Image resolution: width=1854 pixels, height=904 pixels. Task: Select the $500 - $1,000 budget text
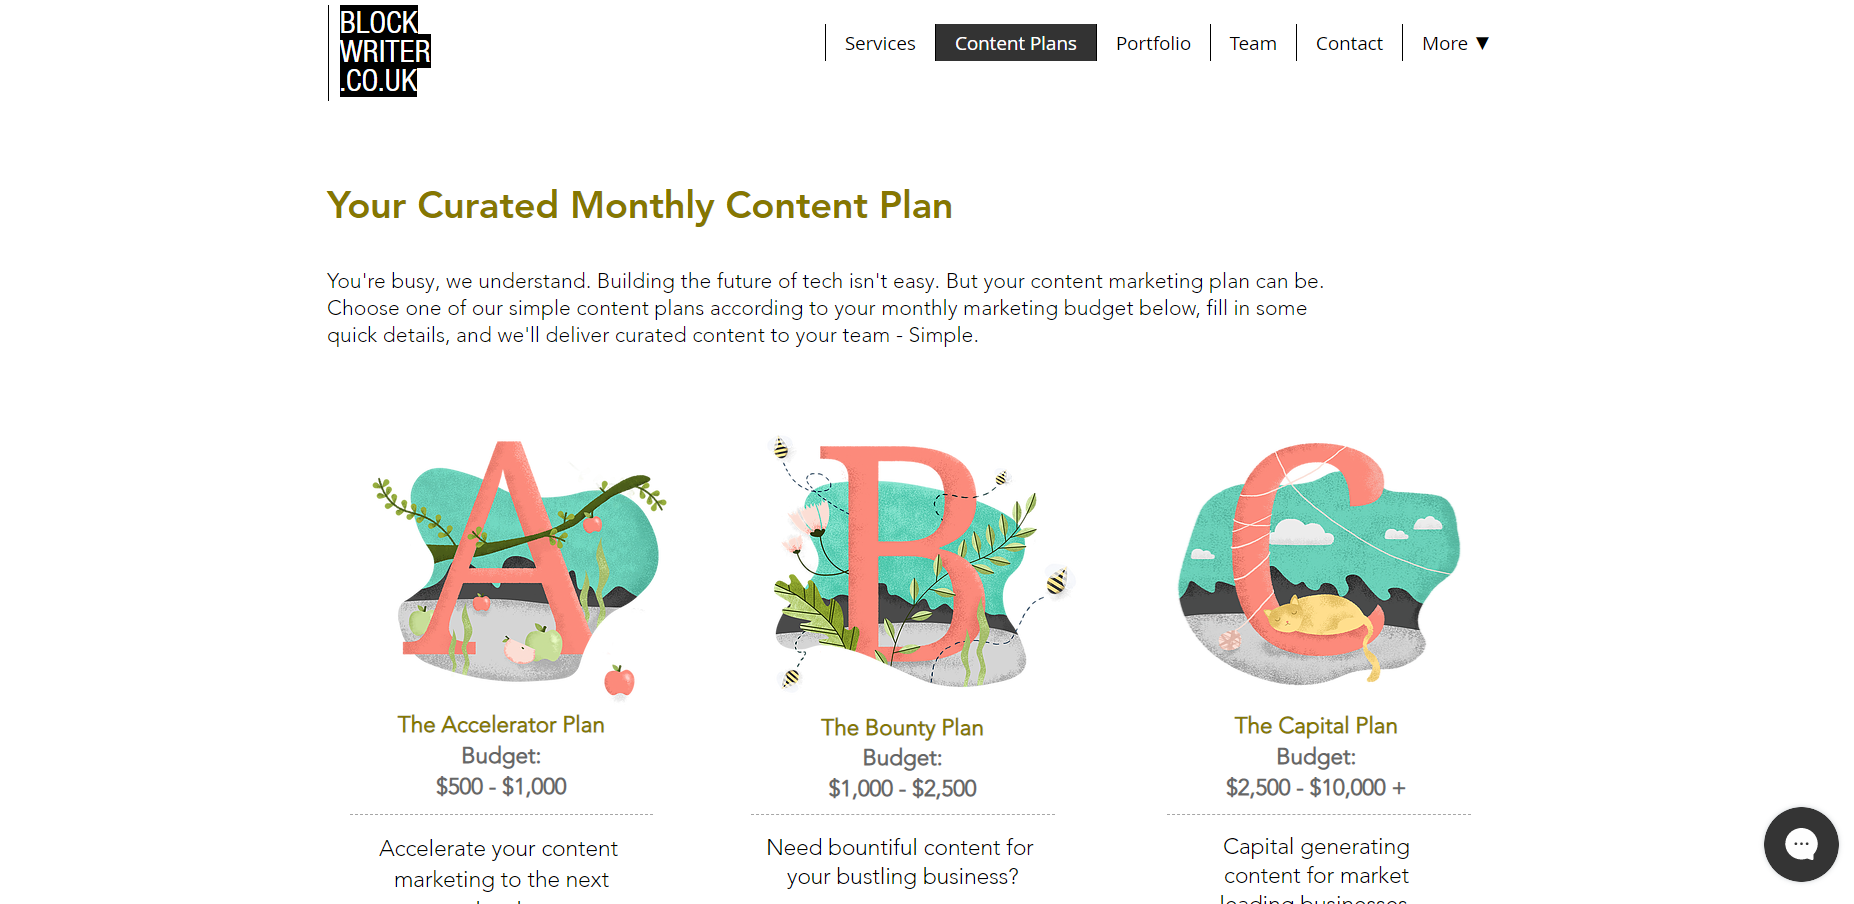tap(500, 786)
